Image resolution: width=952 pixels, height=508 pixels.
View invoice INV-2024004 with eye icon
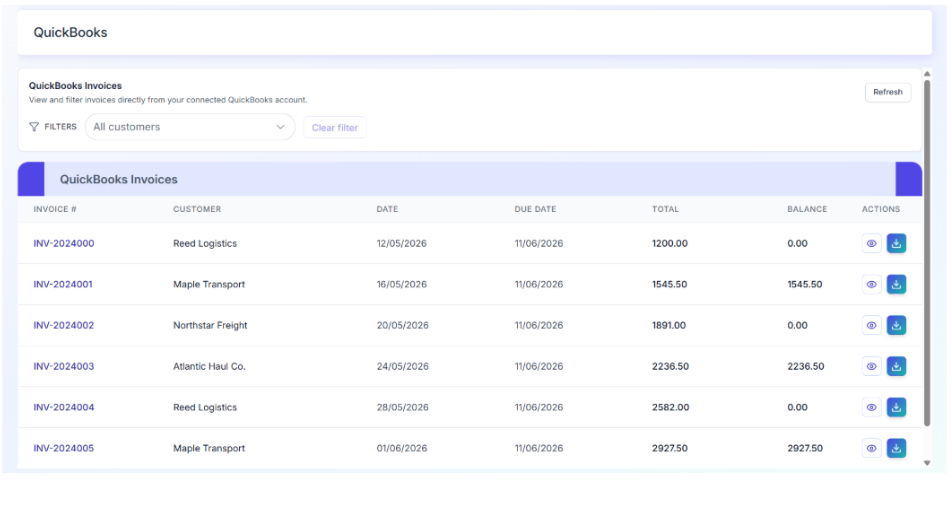pyautogui.click(x=871, y=407)
